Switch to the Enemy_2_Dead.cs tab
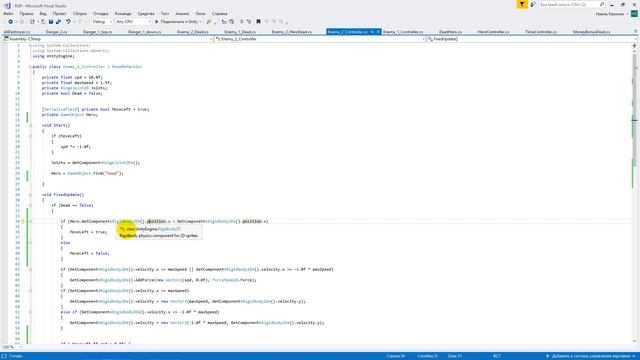This screenshot has width=640, height=360. pyautogui.click(x=193, y=32)
